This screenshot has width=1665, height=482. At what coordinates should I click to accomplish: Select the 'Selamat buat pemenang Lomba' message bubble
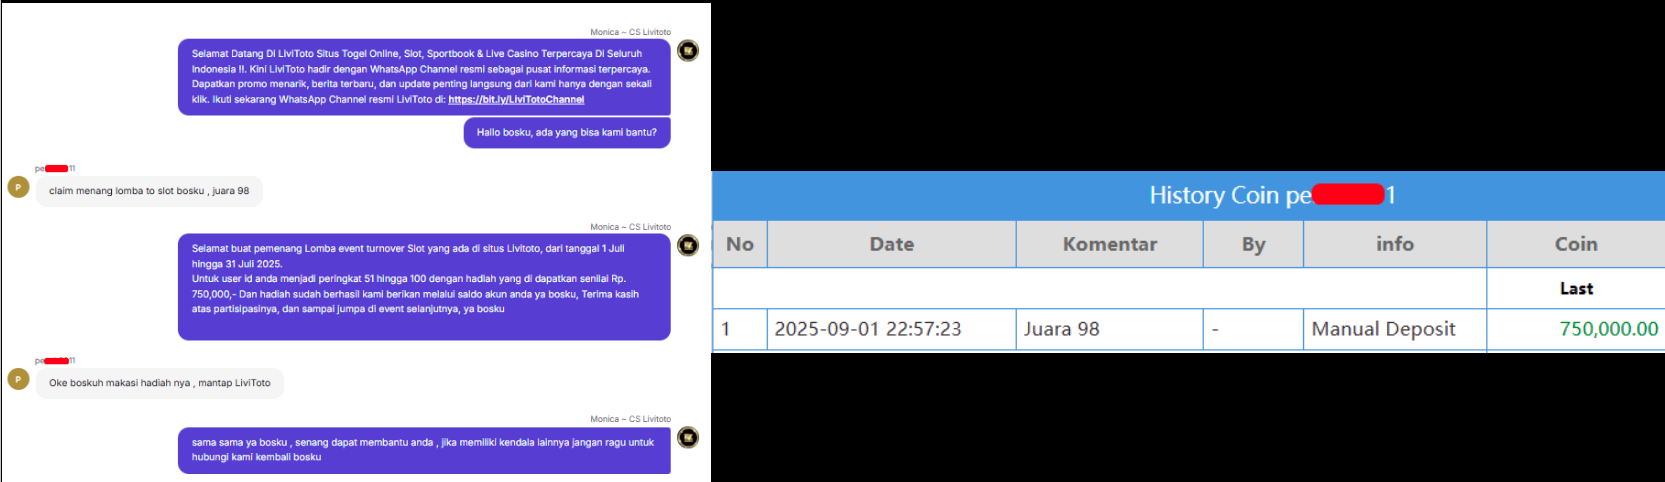point(424,287)
